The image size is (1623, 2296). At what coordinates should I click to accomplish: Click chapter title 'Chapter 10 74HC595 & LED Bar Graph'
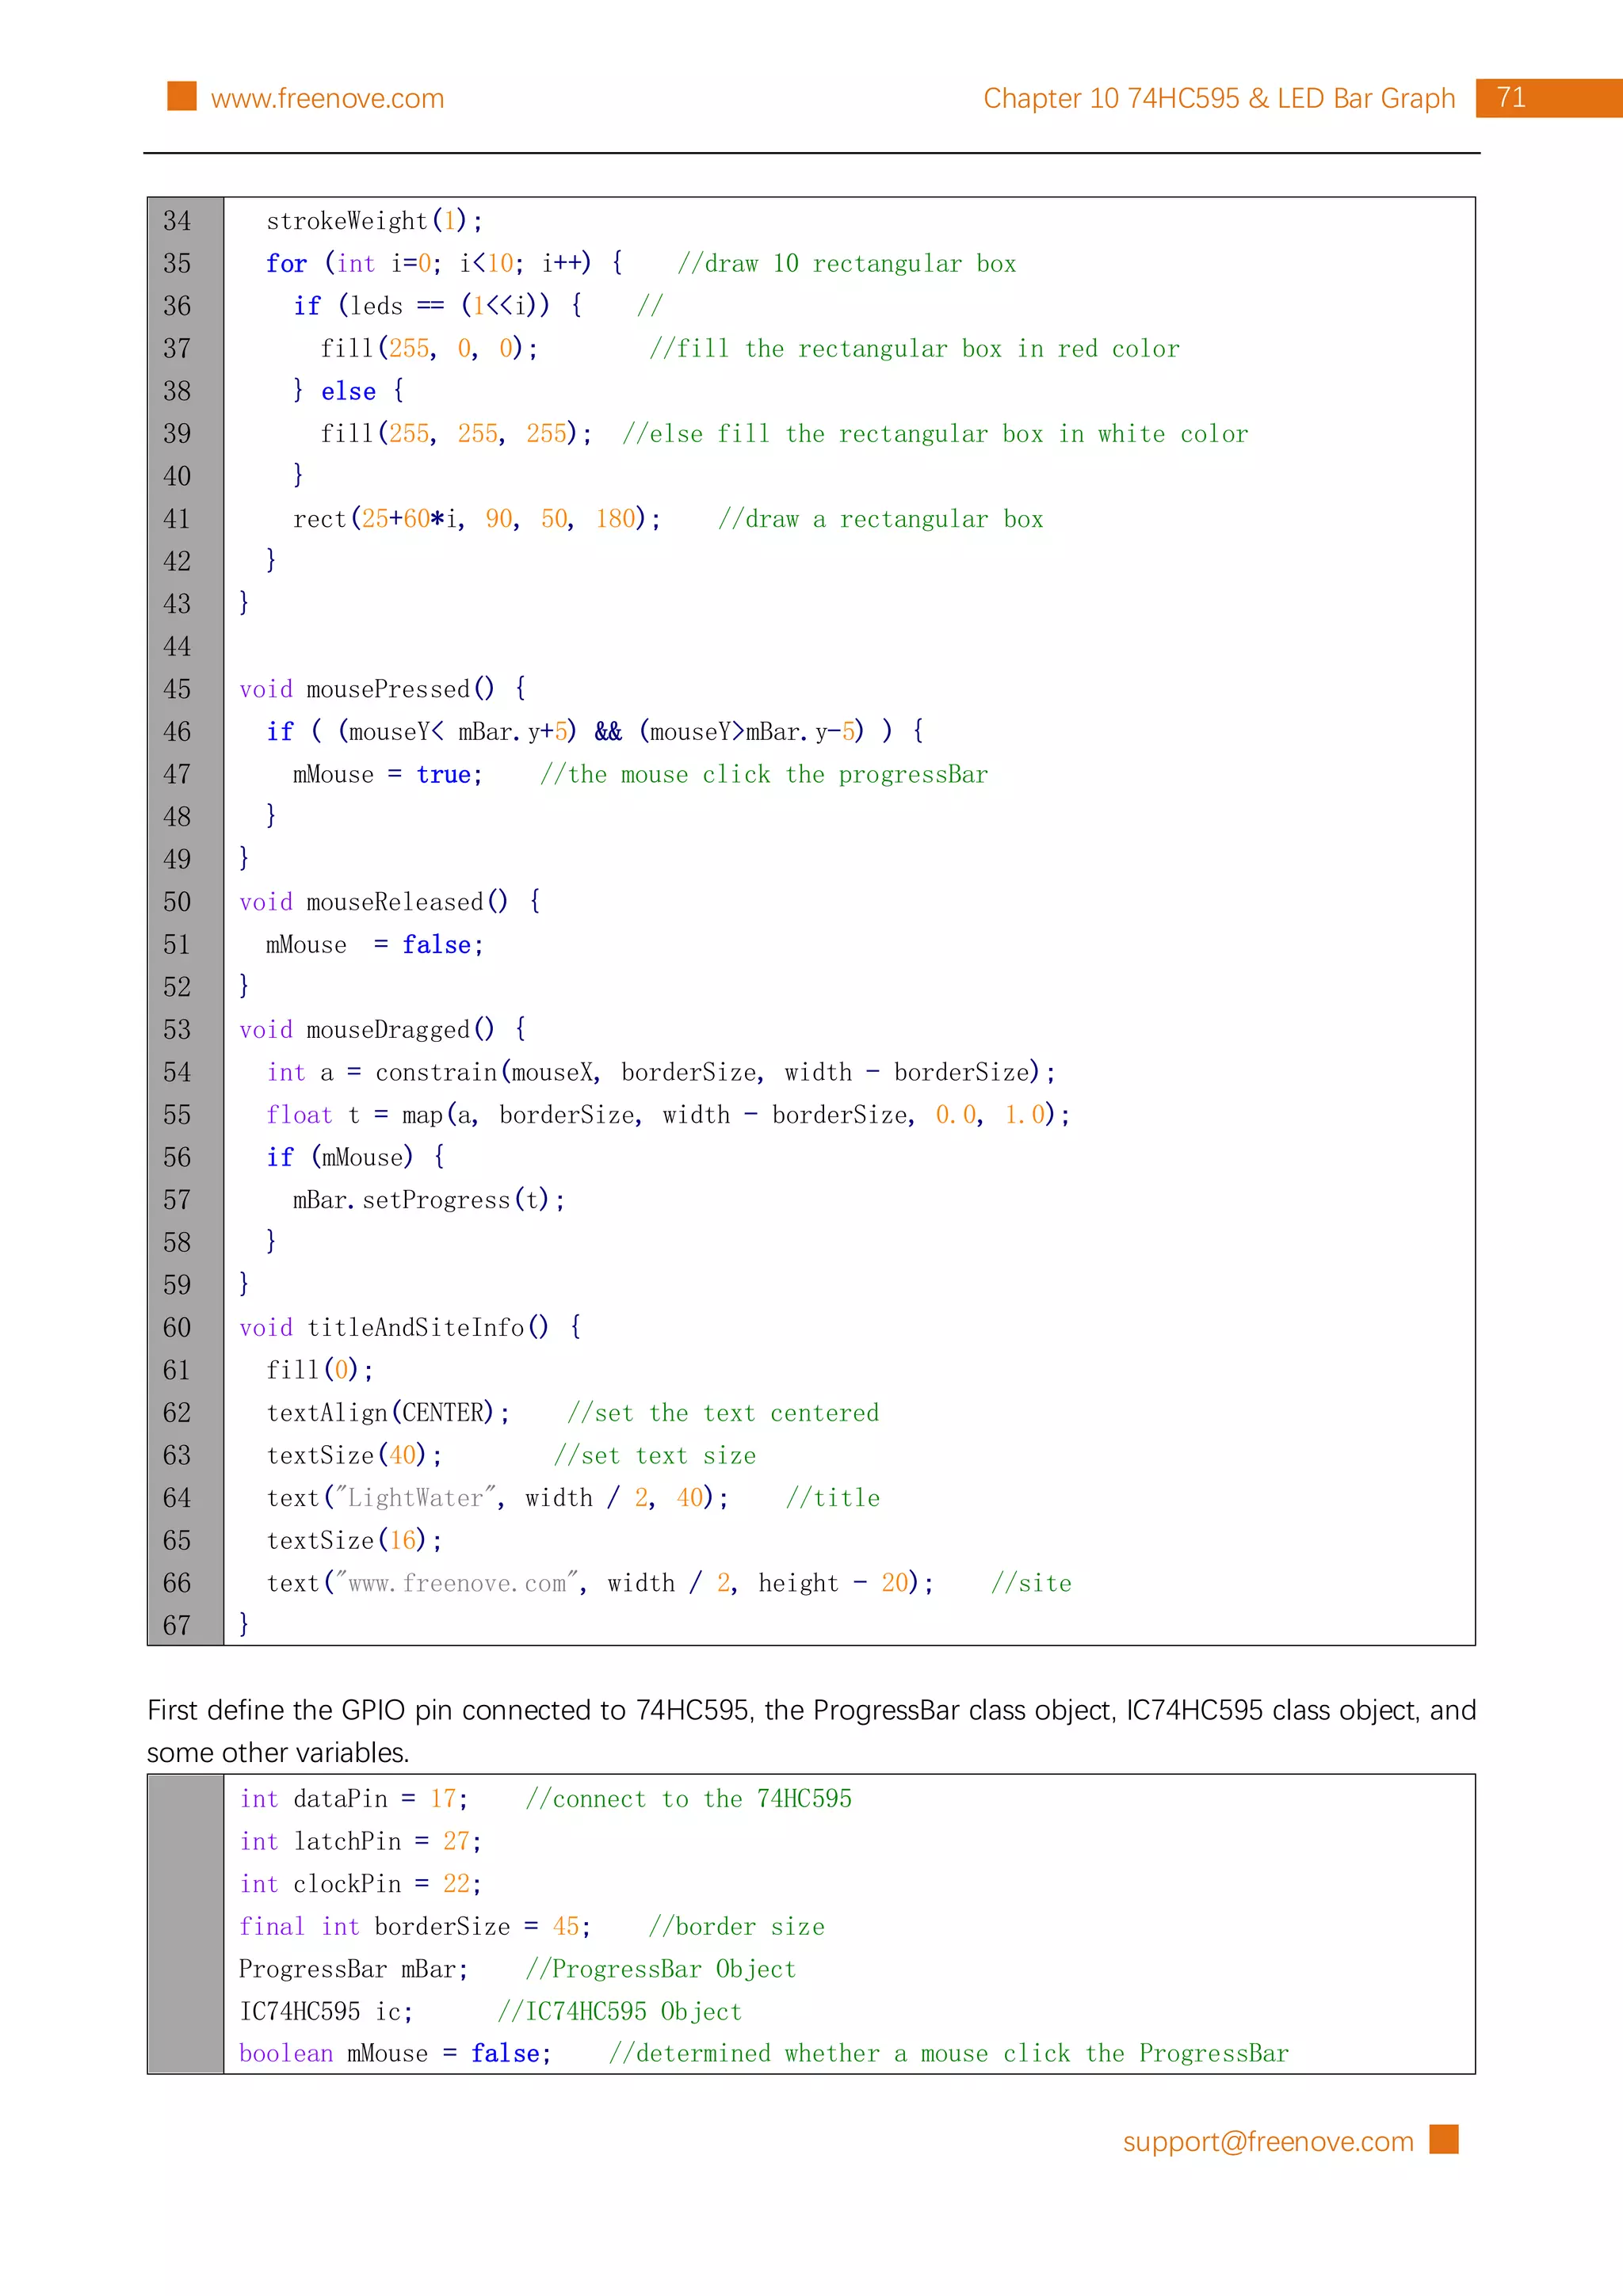point(1219,98)
